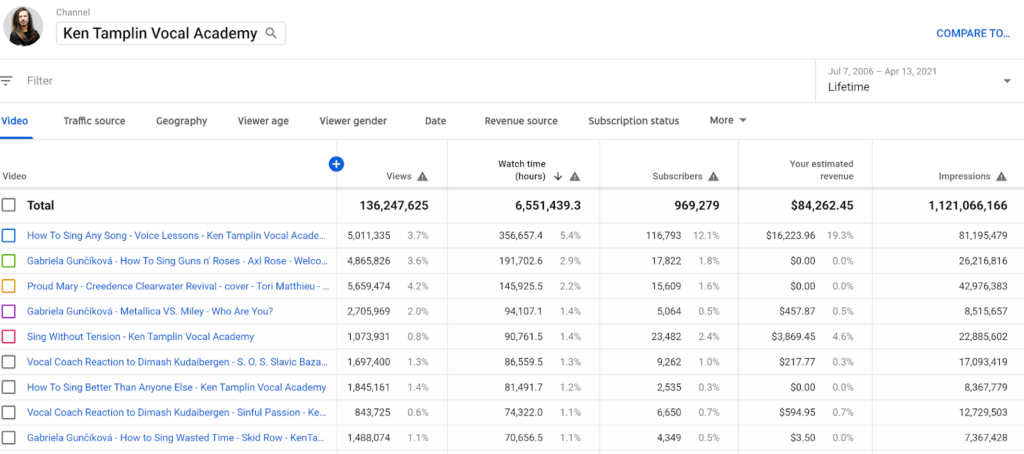Click the Jul 7, 2006 – Apr 13, 2021 date text
1024x454 pixels.
click(x=880, y=71)
